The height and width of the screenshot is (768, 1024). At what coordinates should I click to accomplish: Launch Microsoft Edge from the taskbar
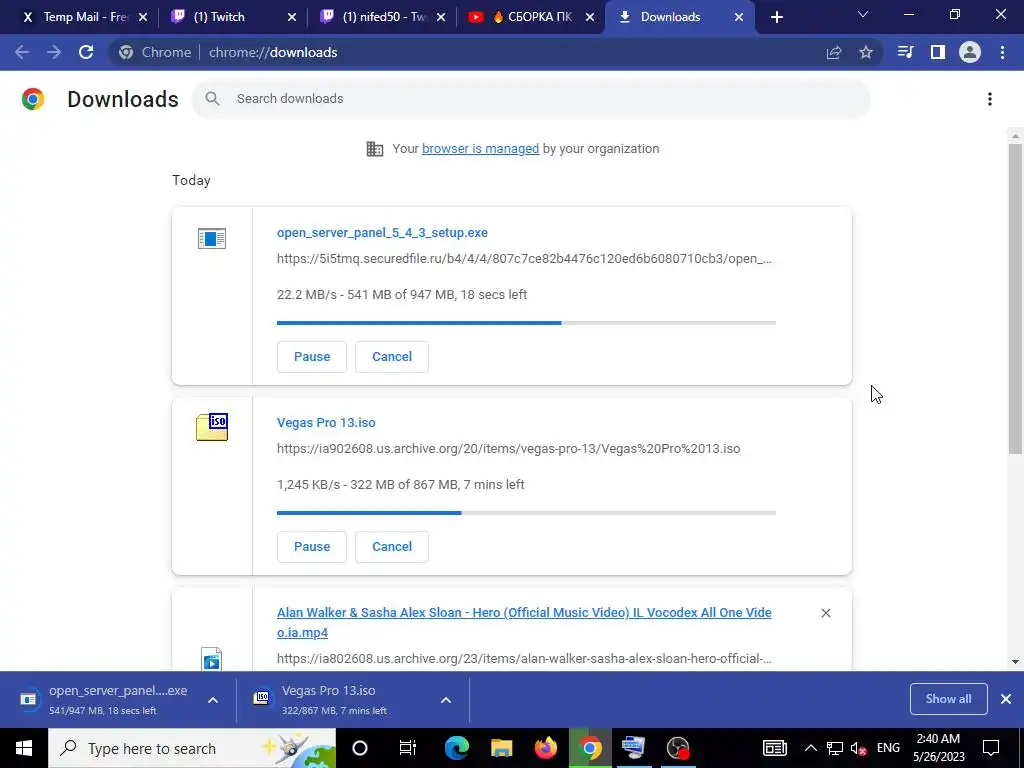pos(456,748)
